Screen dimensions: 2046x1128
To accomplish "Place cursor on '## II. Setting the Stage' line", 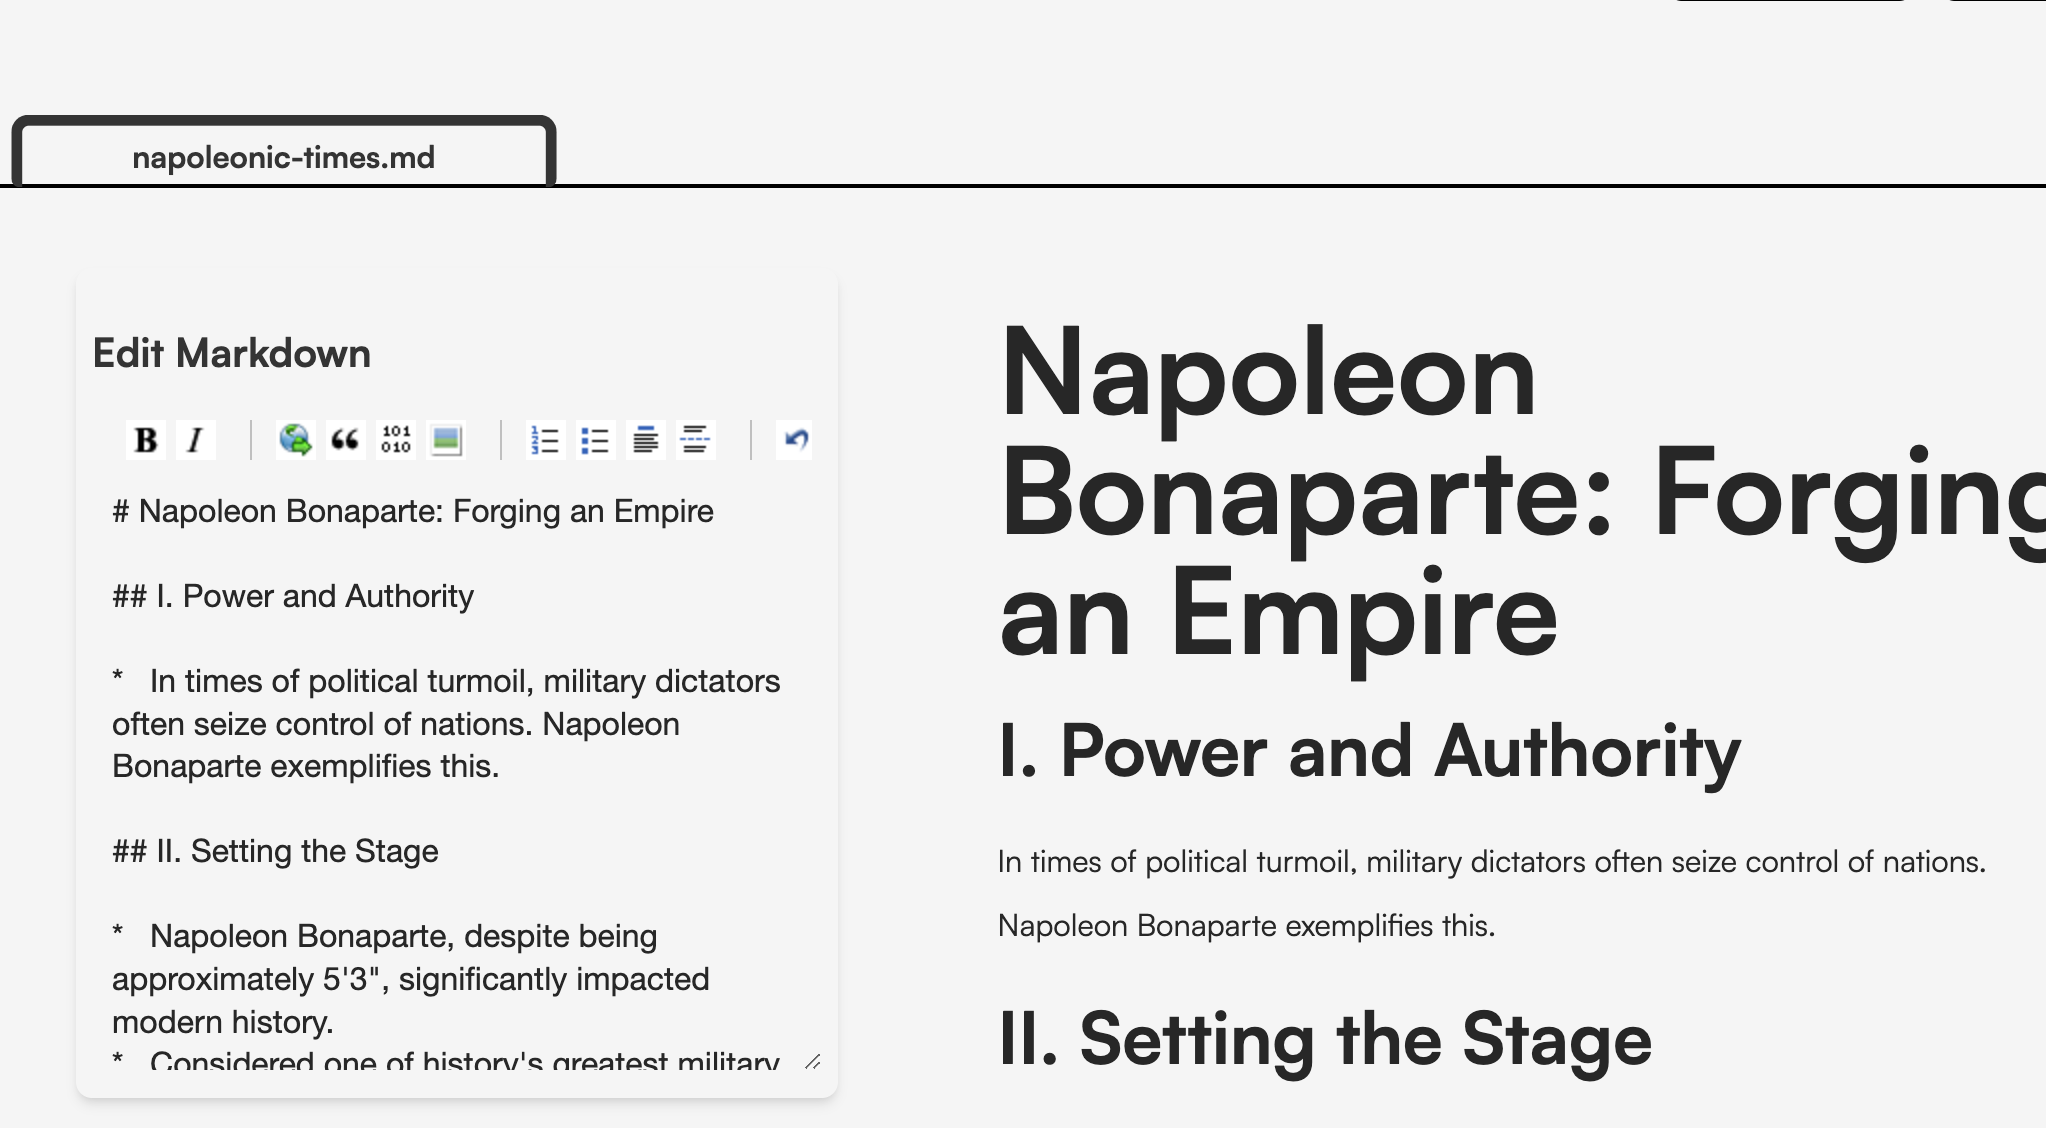I will tap(276, 851).
